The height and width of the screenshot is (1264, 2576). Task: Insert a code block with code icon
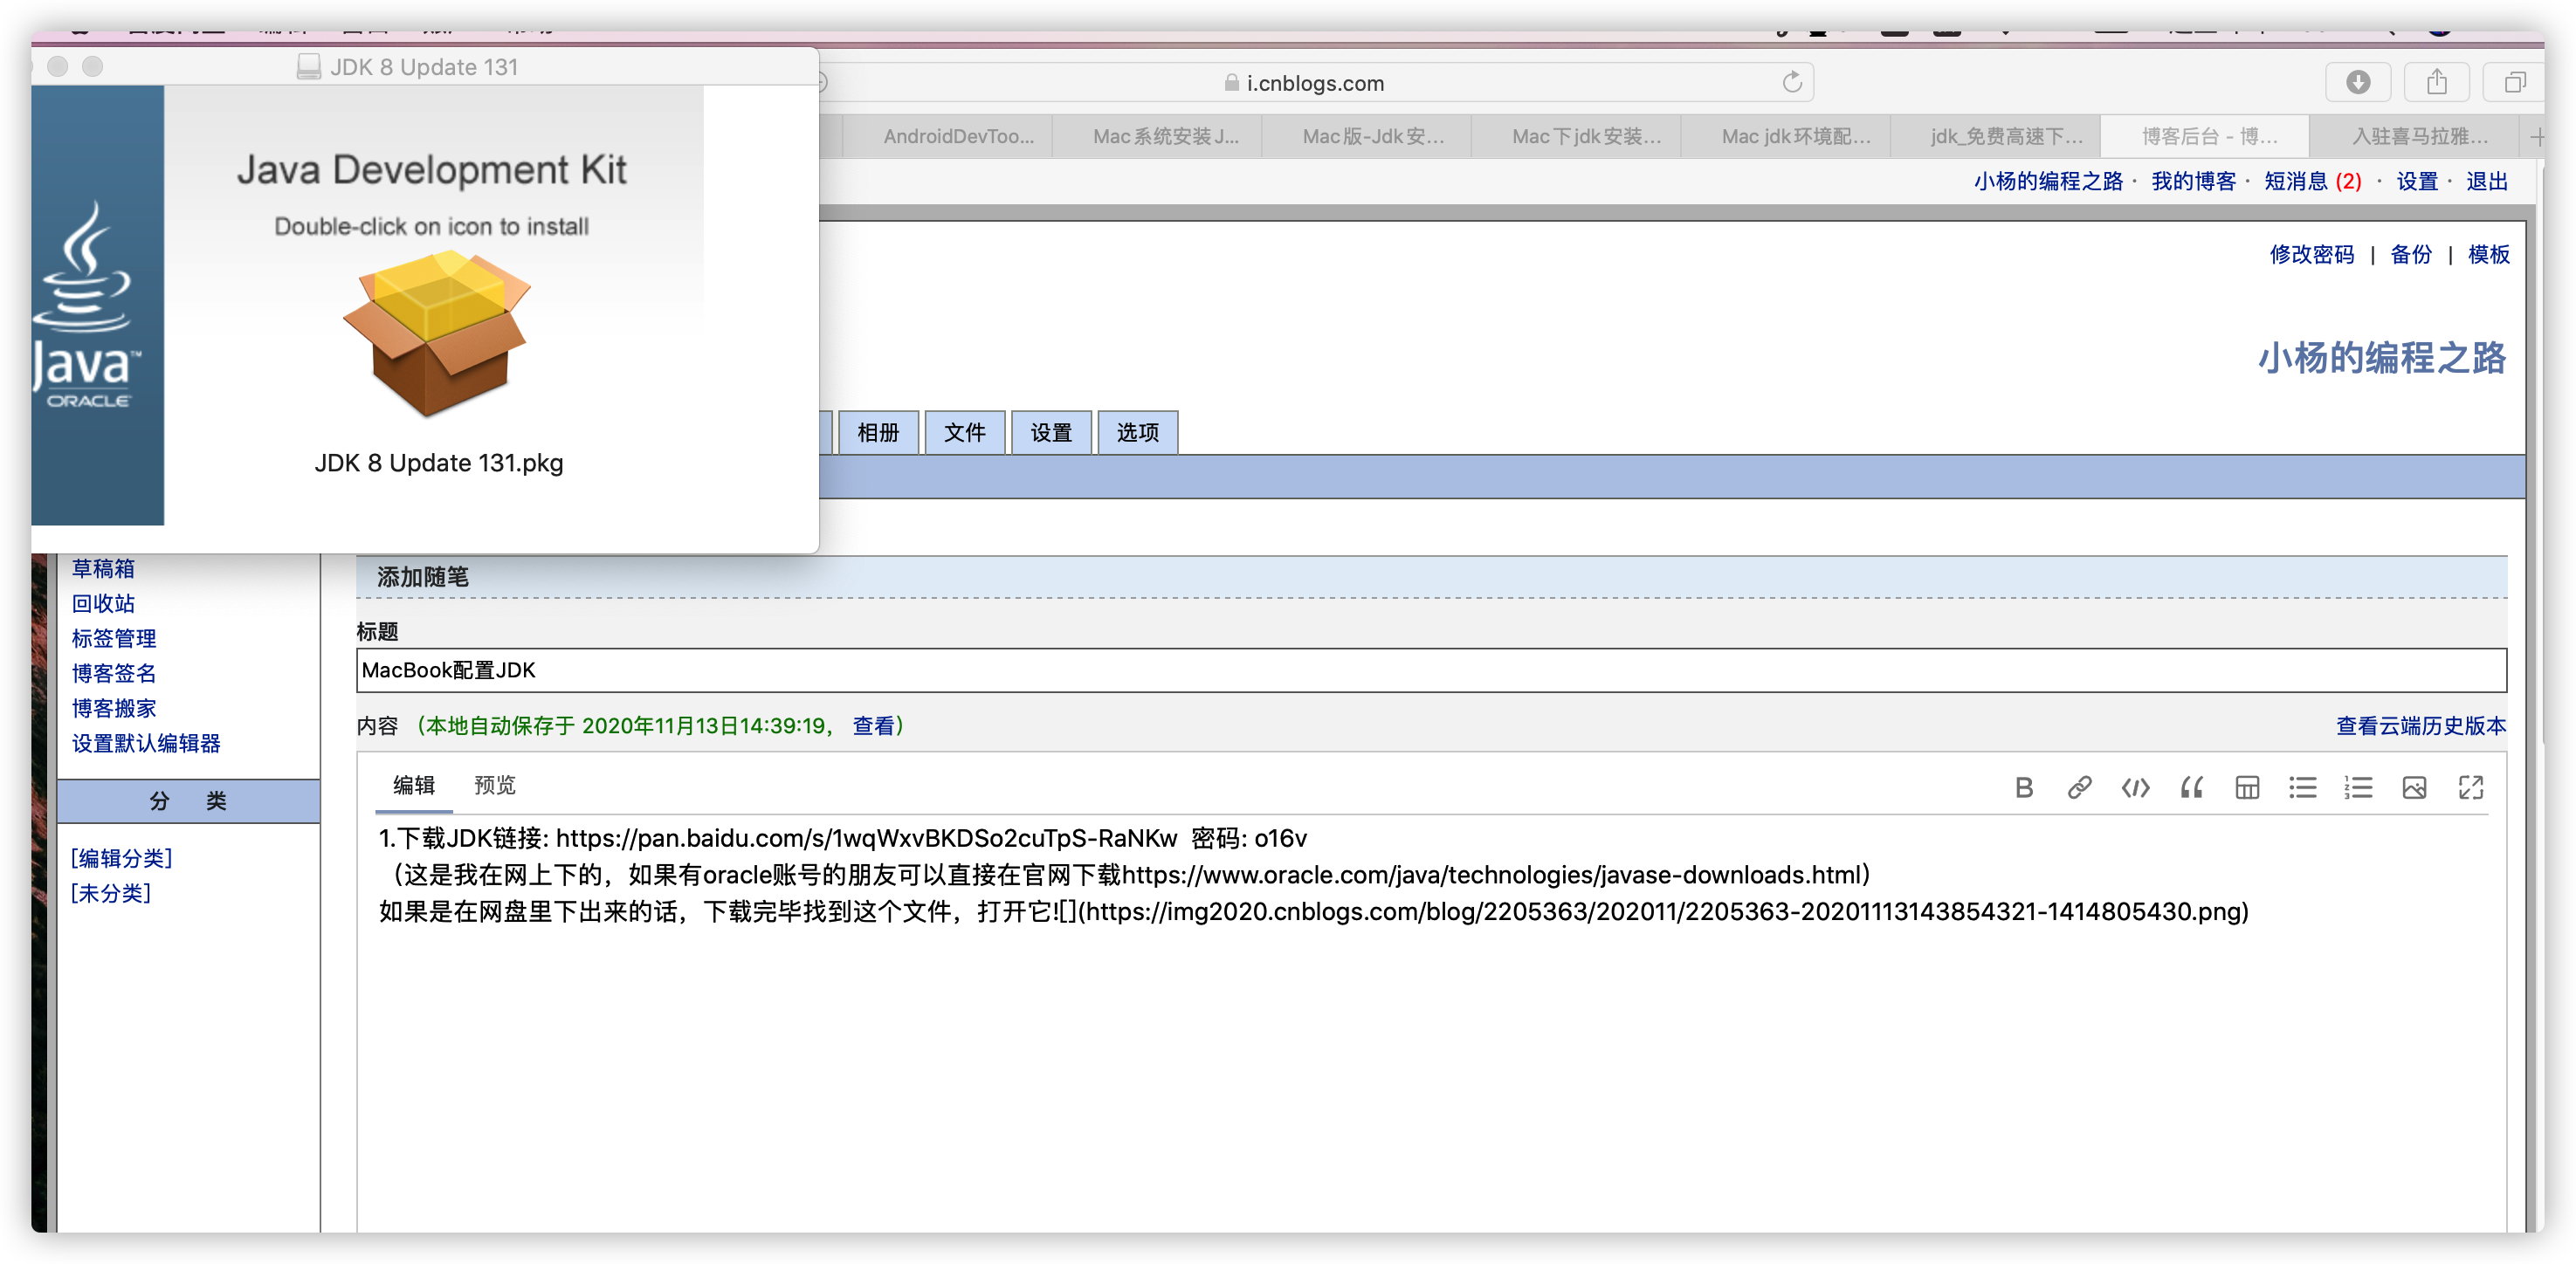(x=2135, y=788)
